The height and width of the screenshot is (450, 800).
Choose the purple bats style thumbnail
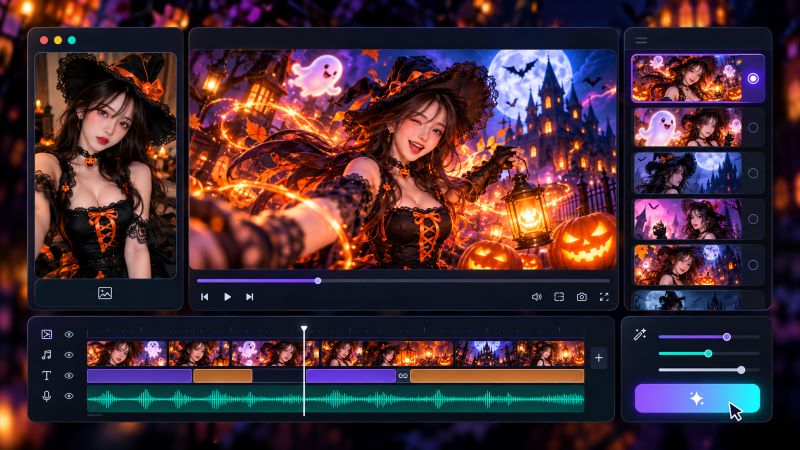click(687, 219)
